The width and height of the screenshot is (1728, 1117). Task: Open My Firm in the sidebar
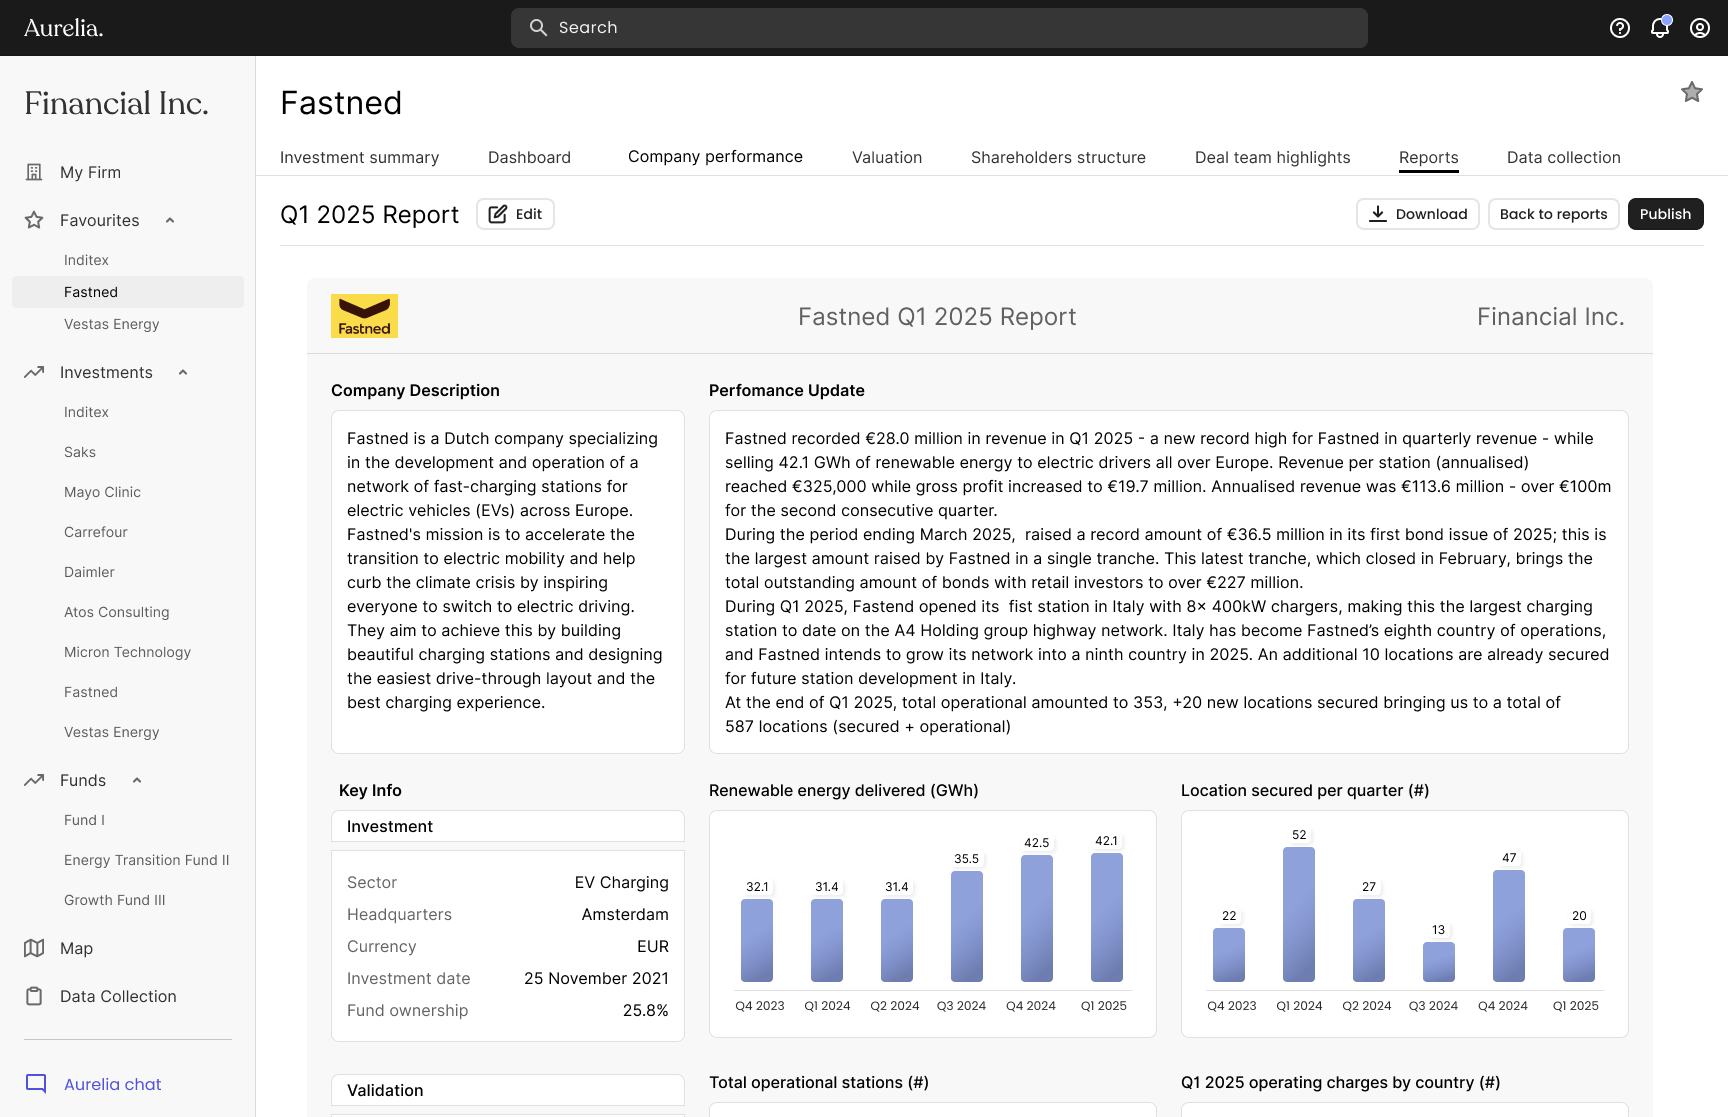click(90, 172)
